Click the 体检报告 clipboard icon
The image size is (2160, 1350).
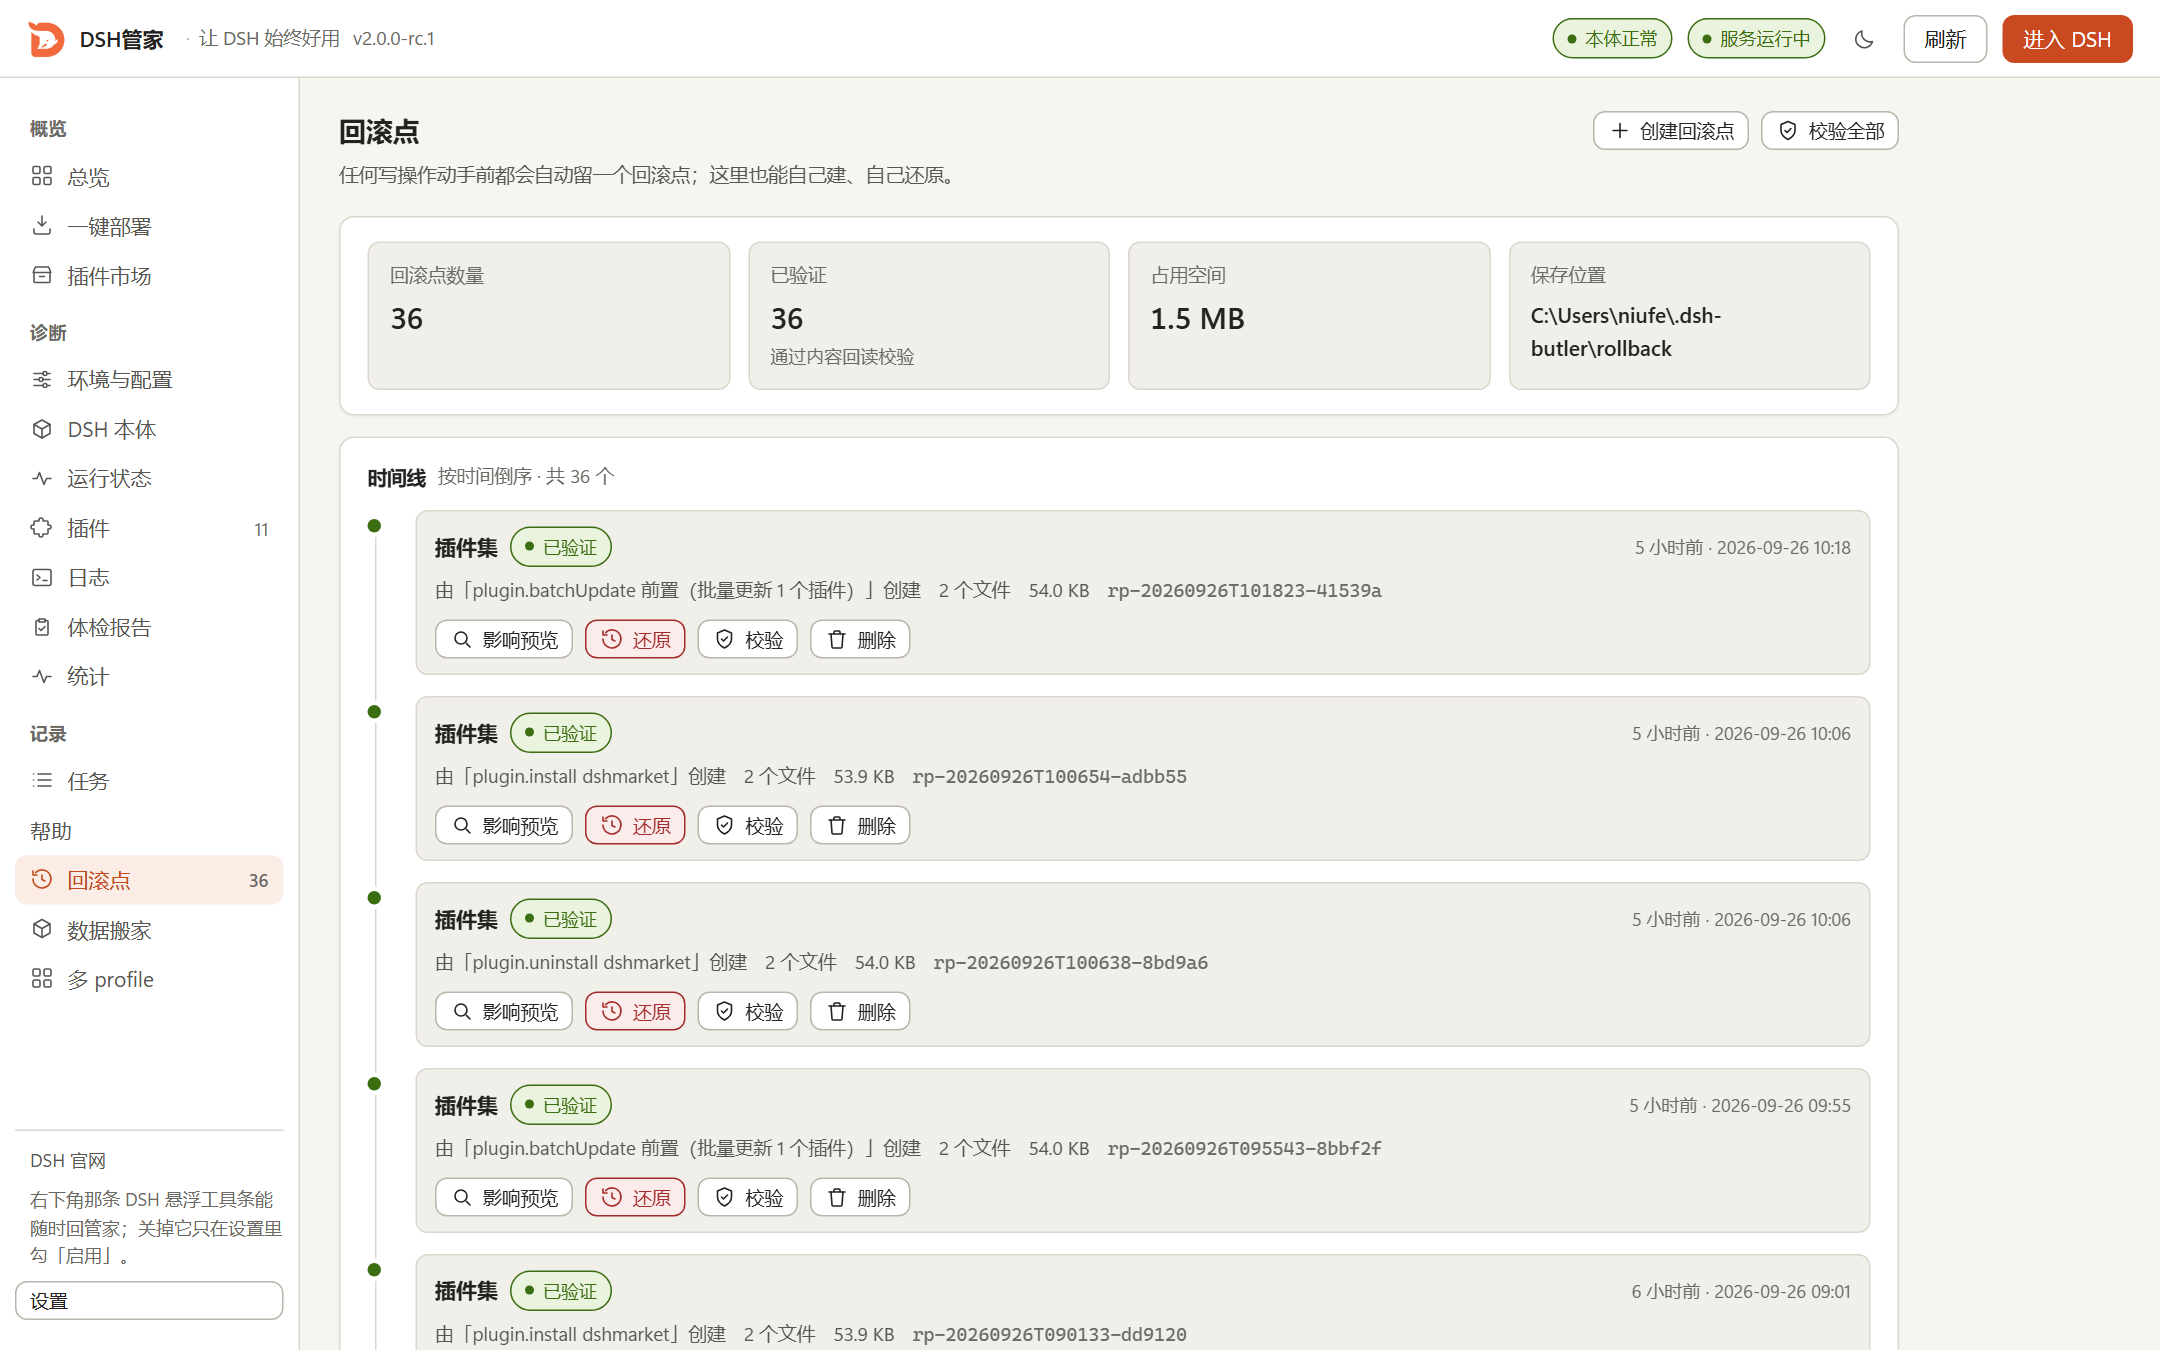click(42, 627)
